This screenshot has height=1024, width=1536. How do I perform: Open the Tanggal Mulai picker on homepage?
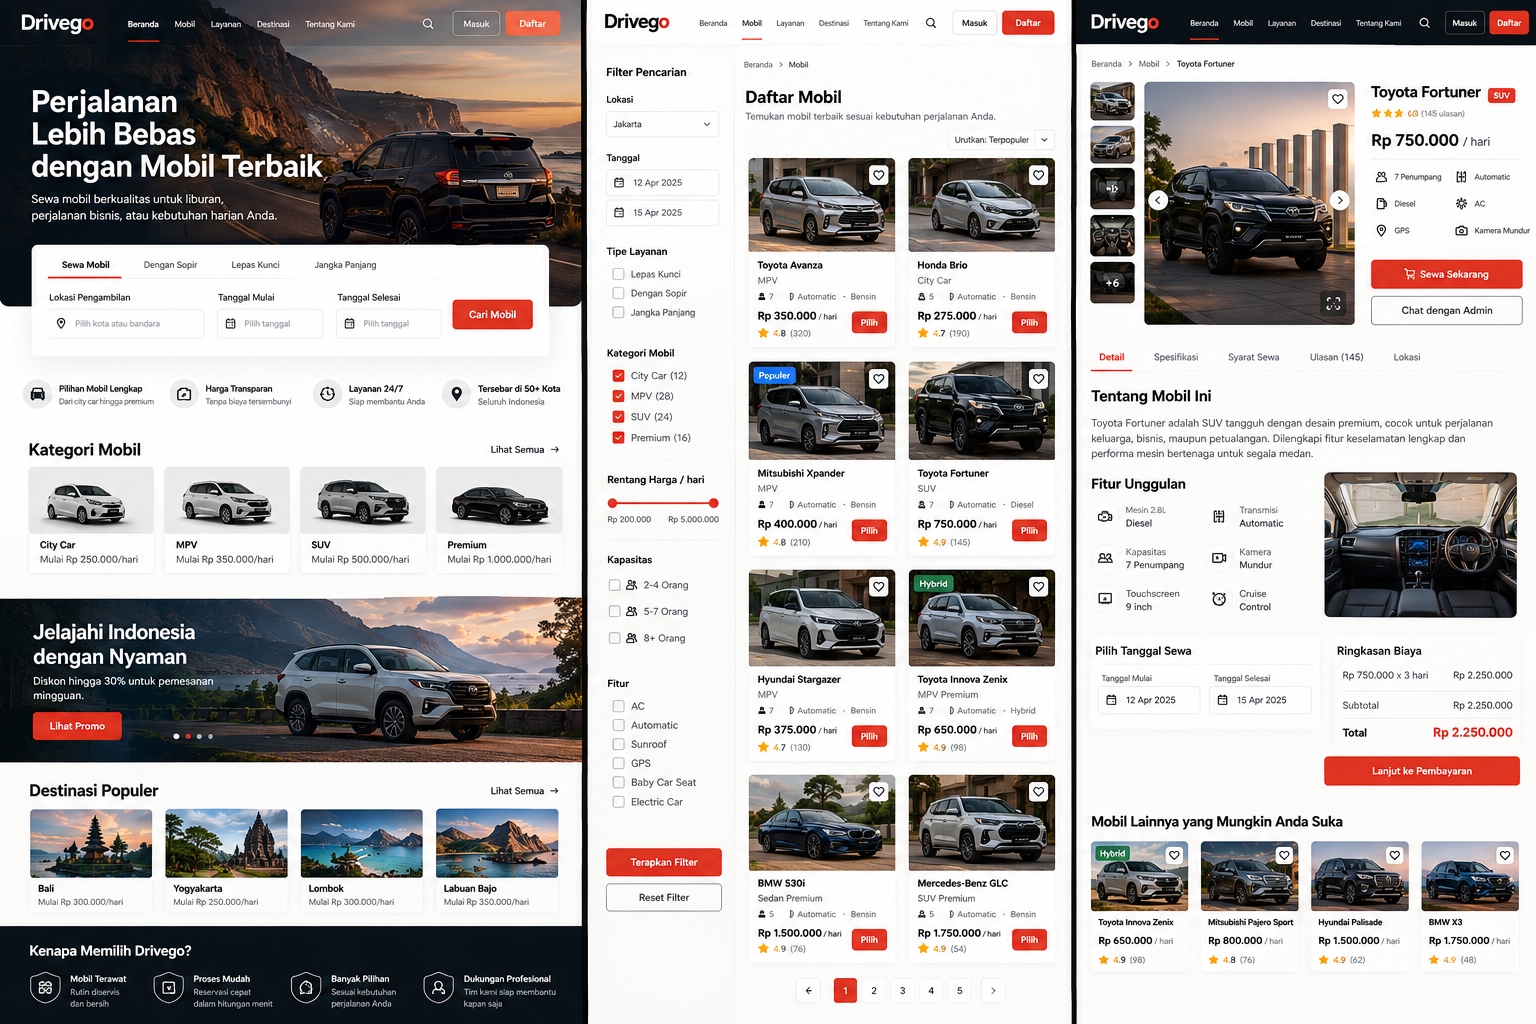(270, 324)
